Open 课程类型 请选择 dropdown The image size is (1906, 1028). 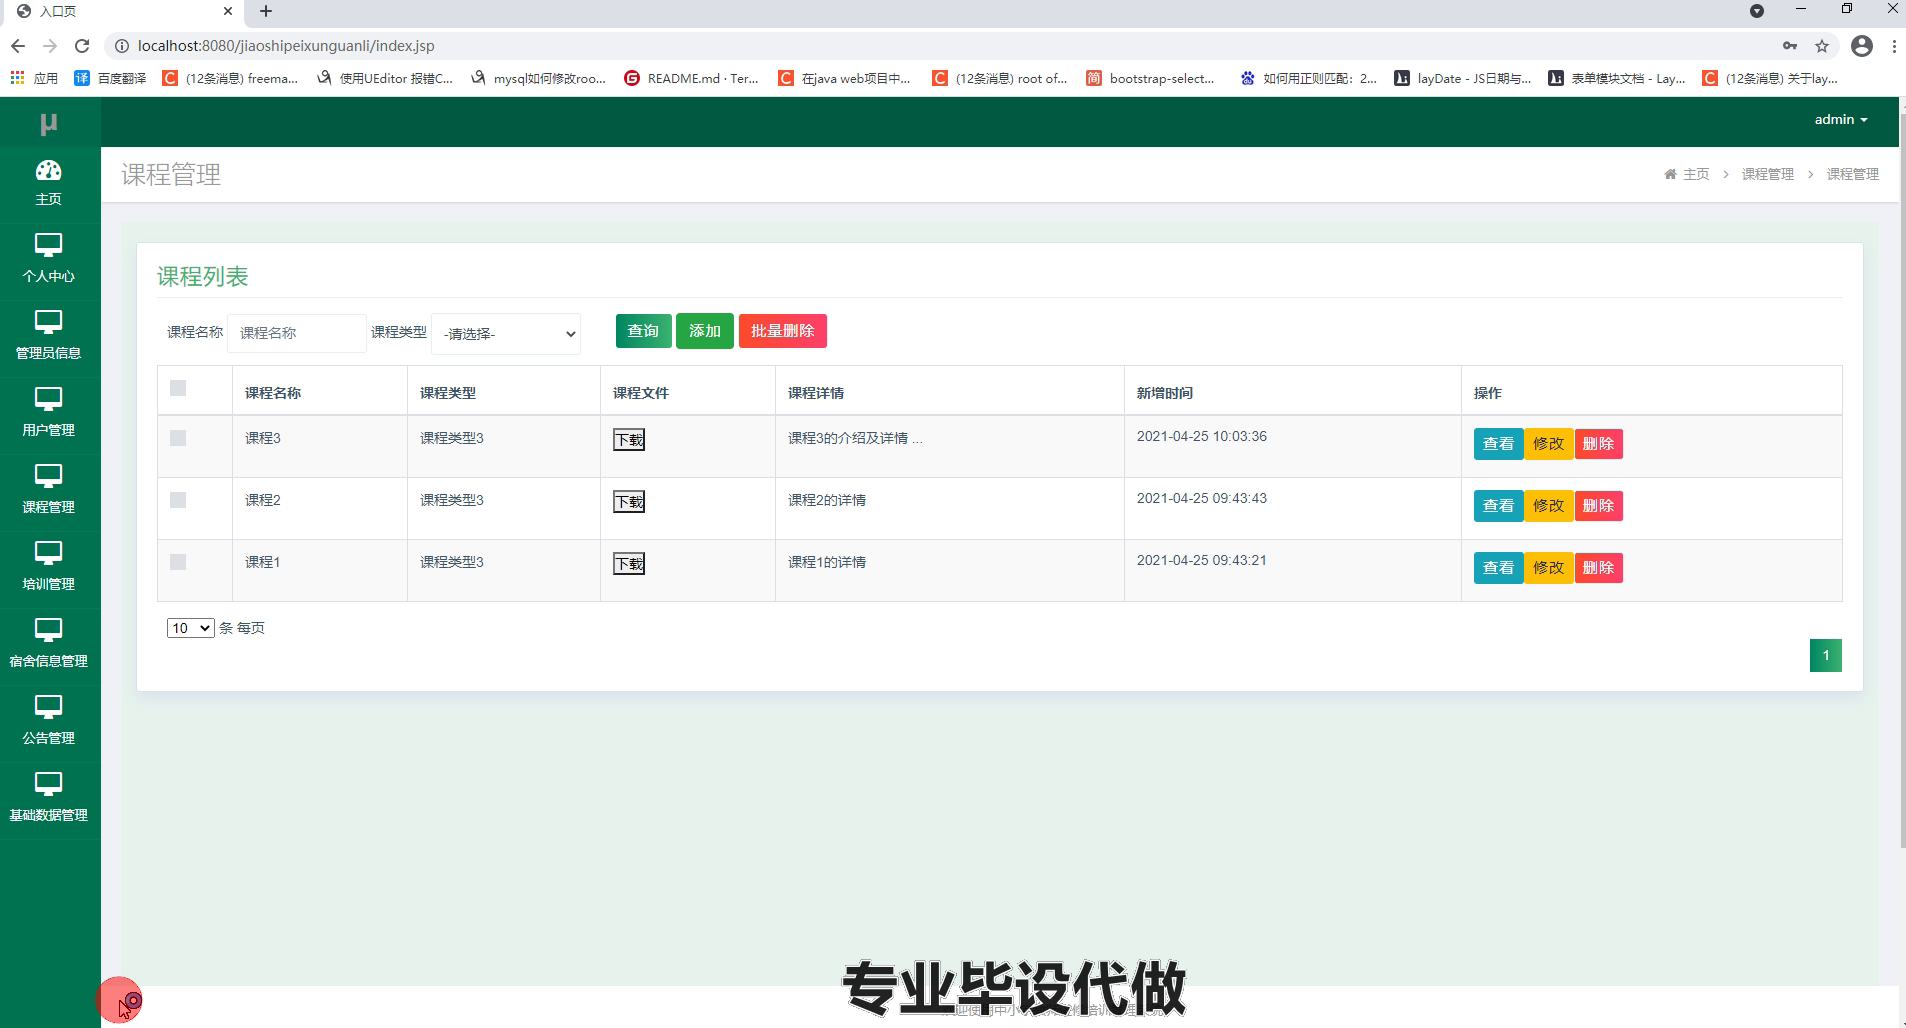[506, 334]
